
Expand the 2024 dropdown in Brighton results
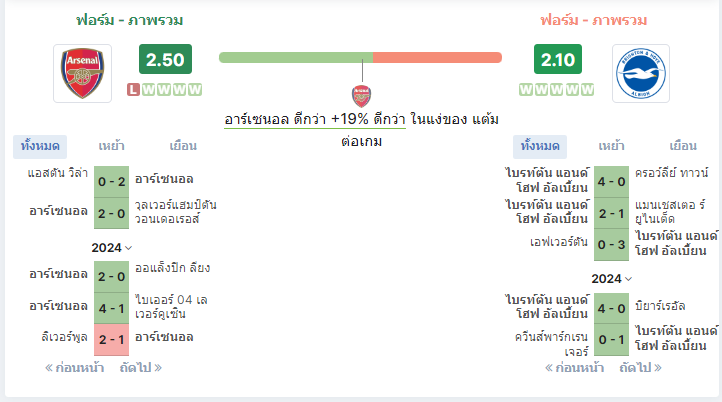pos(611,279)
